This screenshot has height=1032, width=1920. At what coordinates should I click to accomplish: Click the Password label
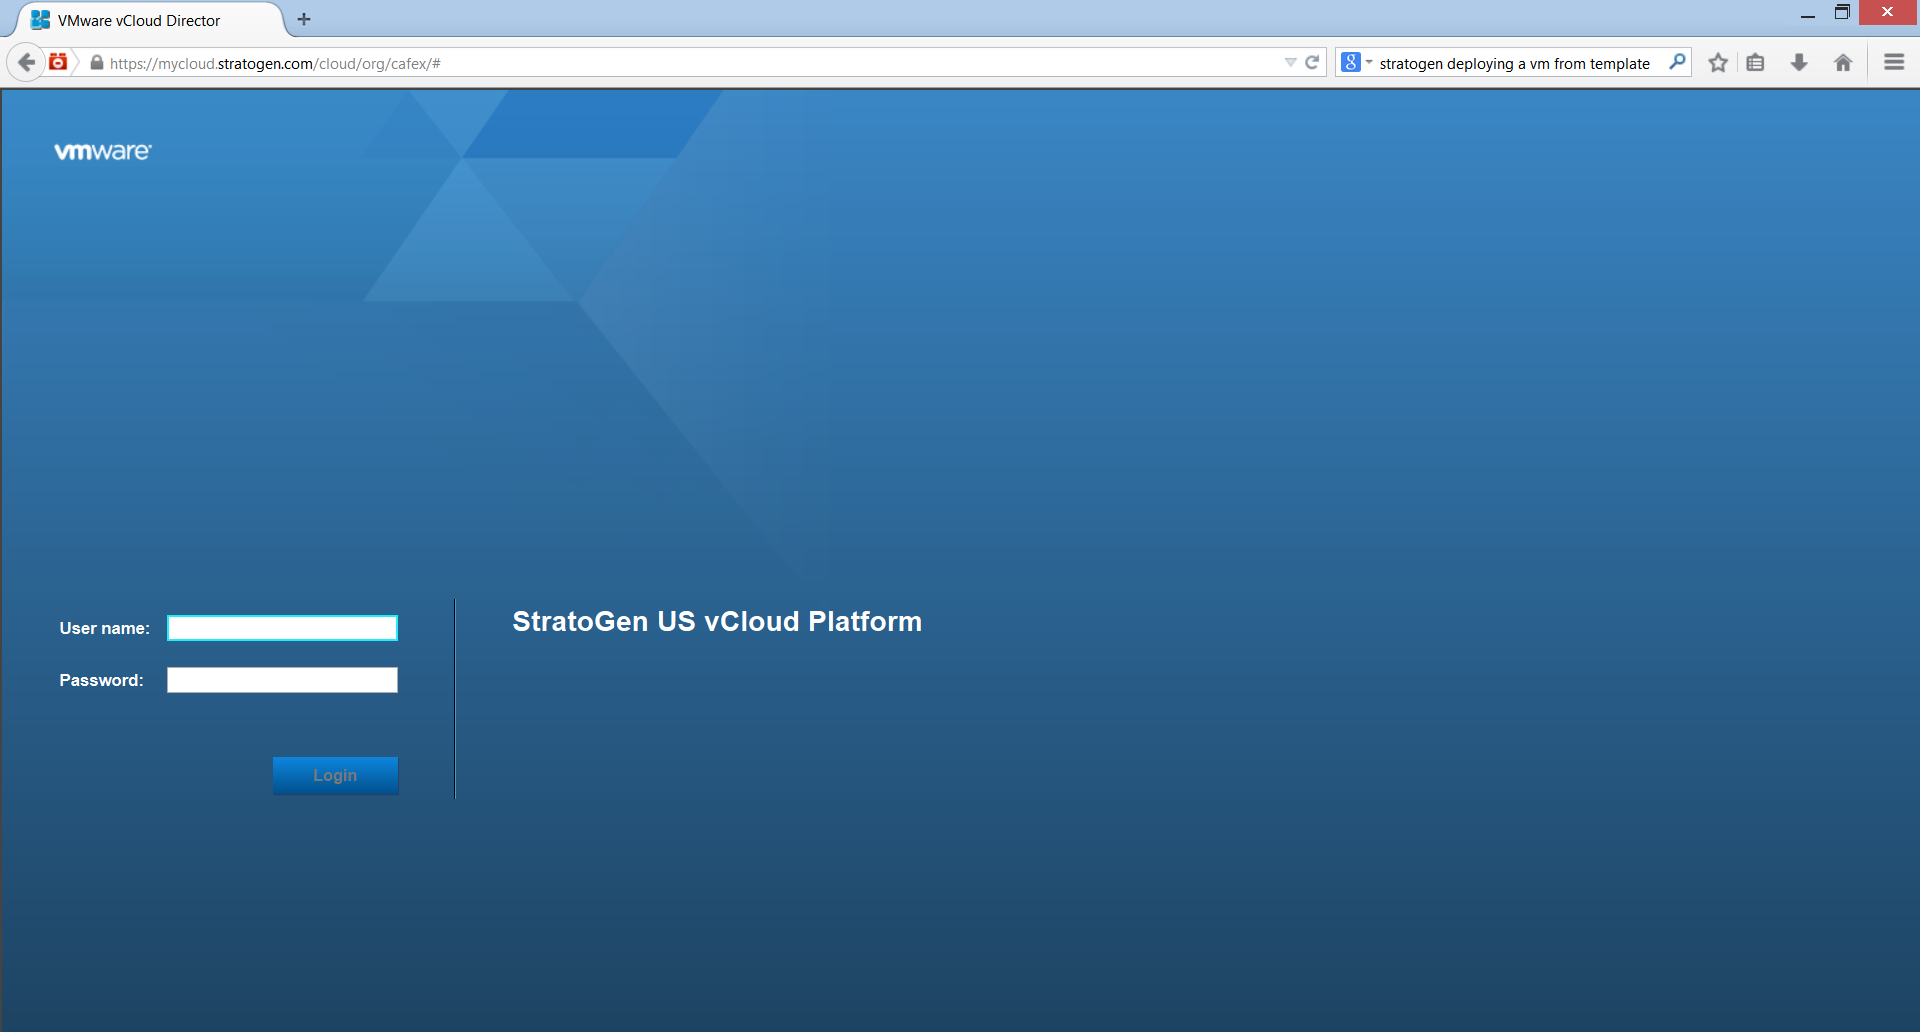101,680
